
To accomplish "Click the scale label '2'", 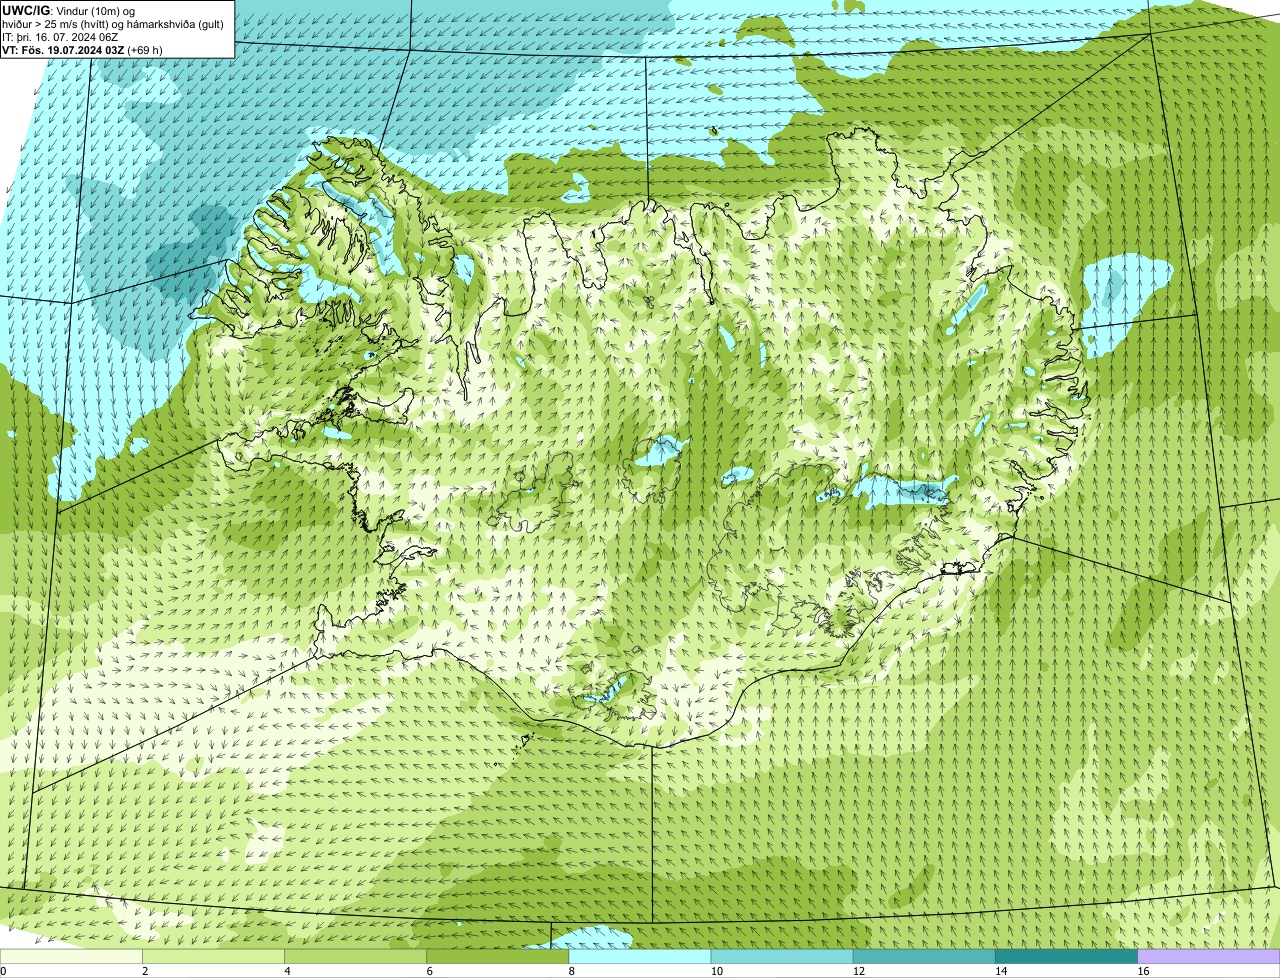I will tap(145, 971).
